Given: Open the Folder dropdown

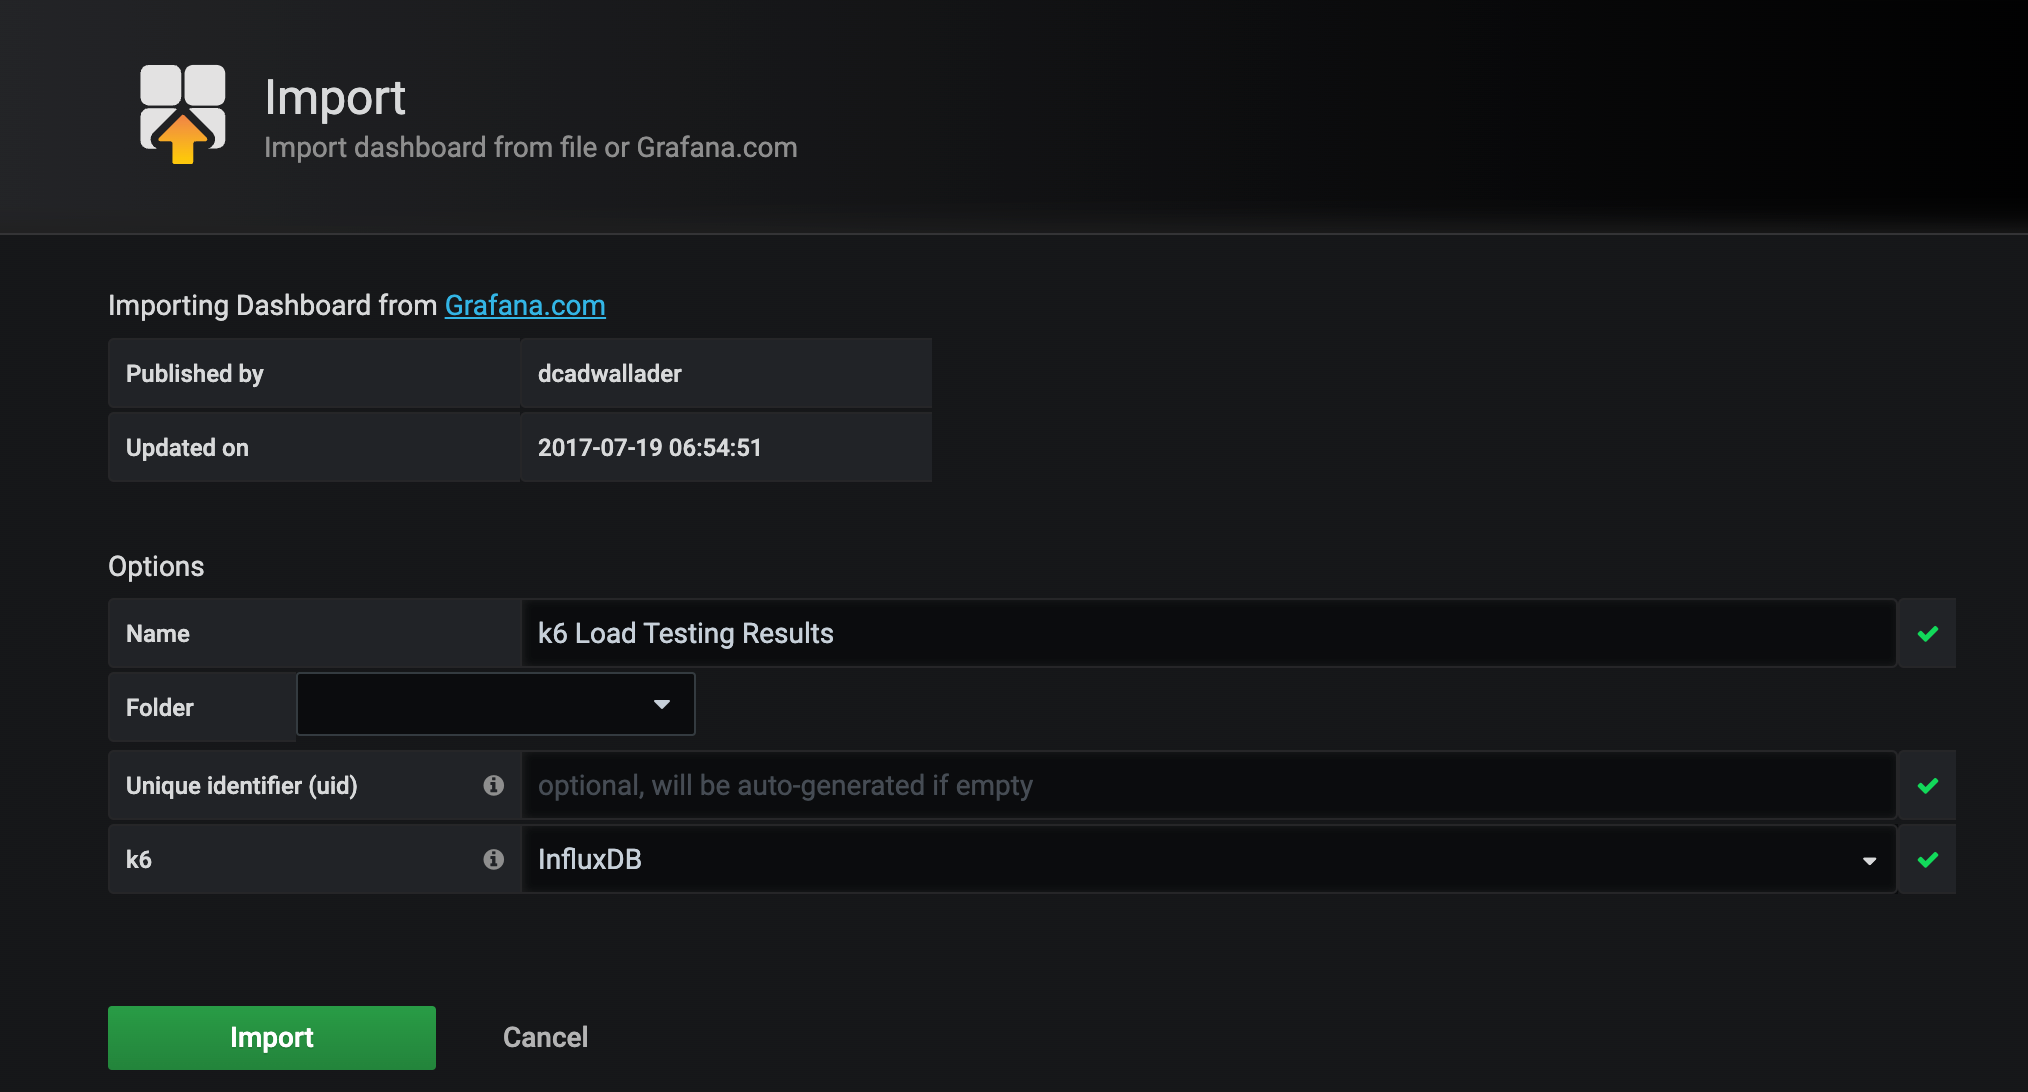Looking at the screenshot, I should (496, 704).
